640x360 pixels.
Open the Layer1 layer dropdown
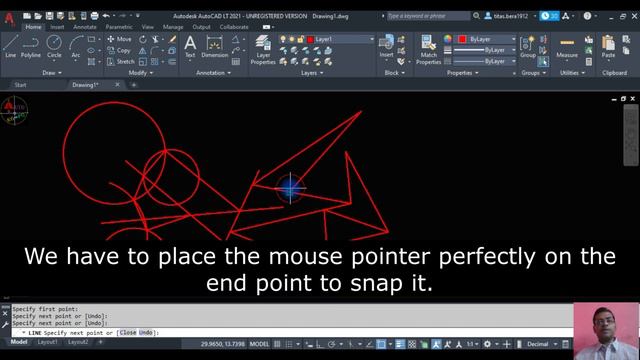371,39
